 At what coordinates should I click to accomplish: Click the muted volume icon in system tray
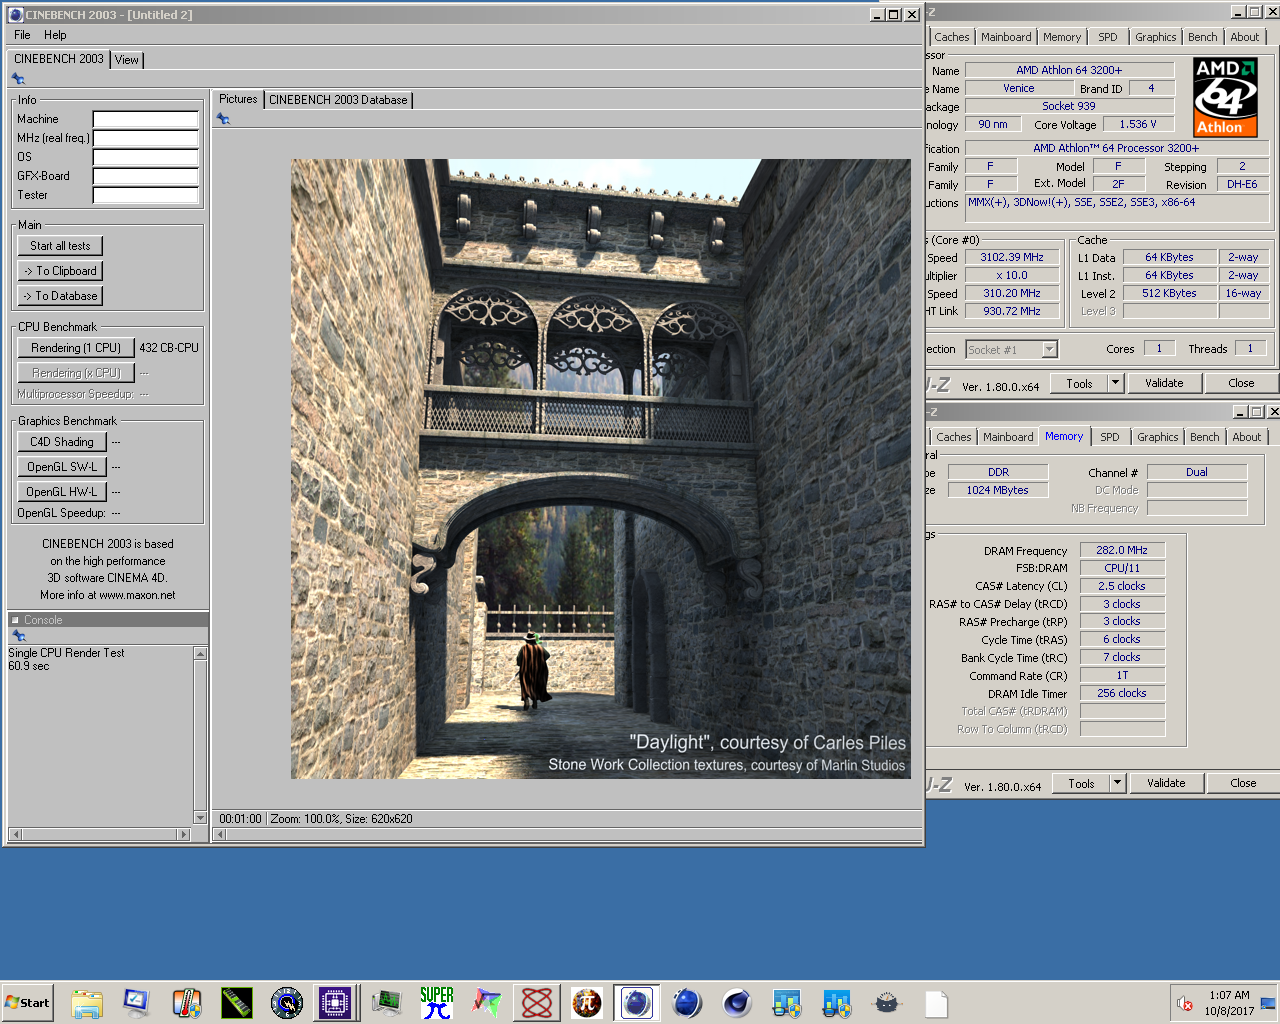click(x=1185, y=1004)
